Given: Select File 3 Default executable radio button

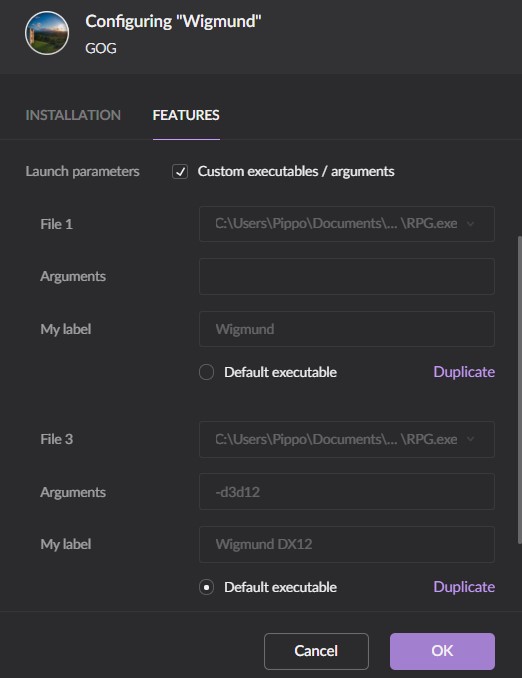Looking at the screenshot, I should pos(206,587).
